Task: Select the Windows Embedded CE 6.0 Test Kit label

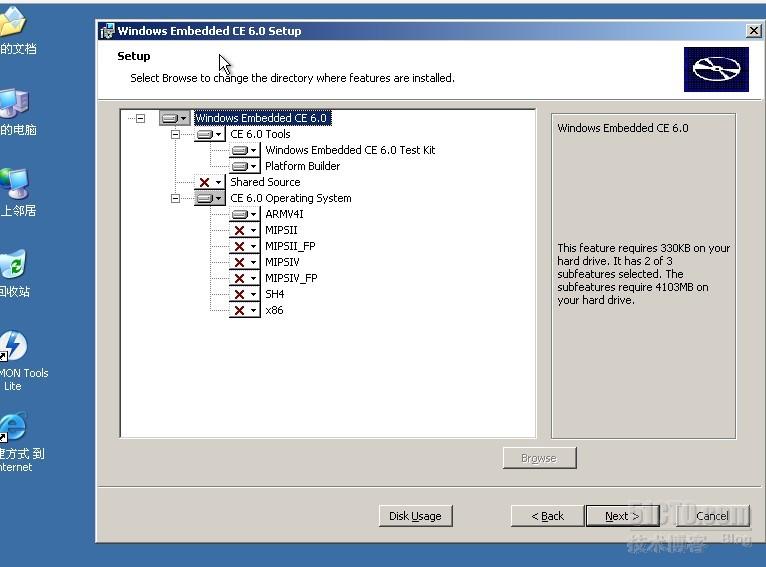Action: pos(350,150)
